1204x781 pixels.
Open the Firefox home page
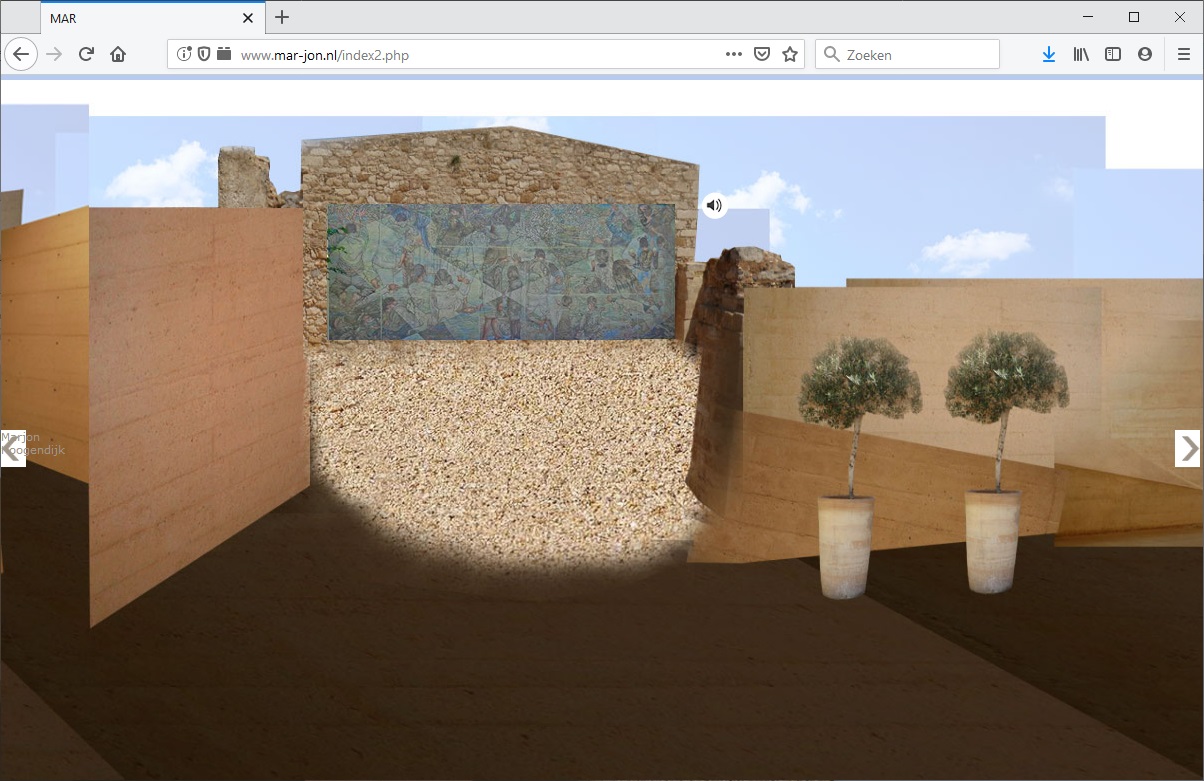click(118, 55)
